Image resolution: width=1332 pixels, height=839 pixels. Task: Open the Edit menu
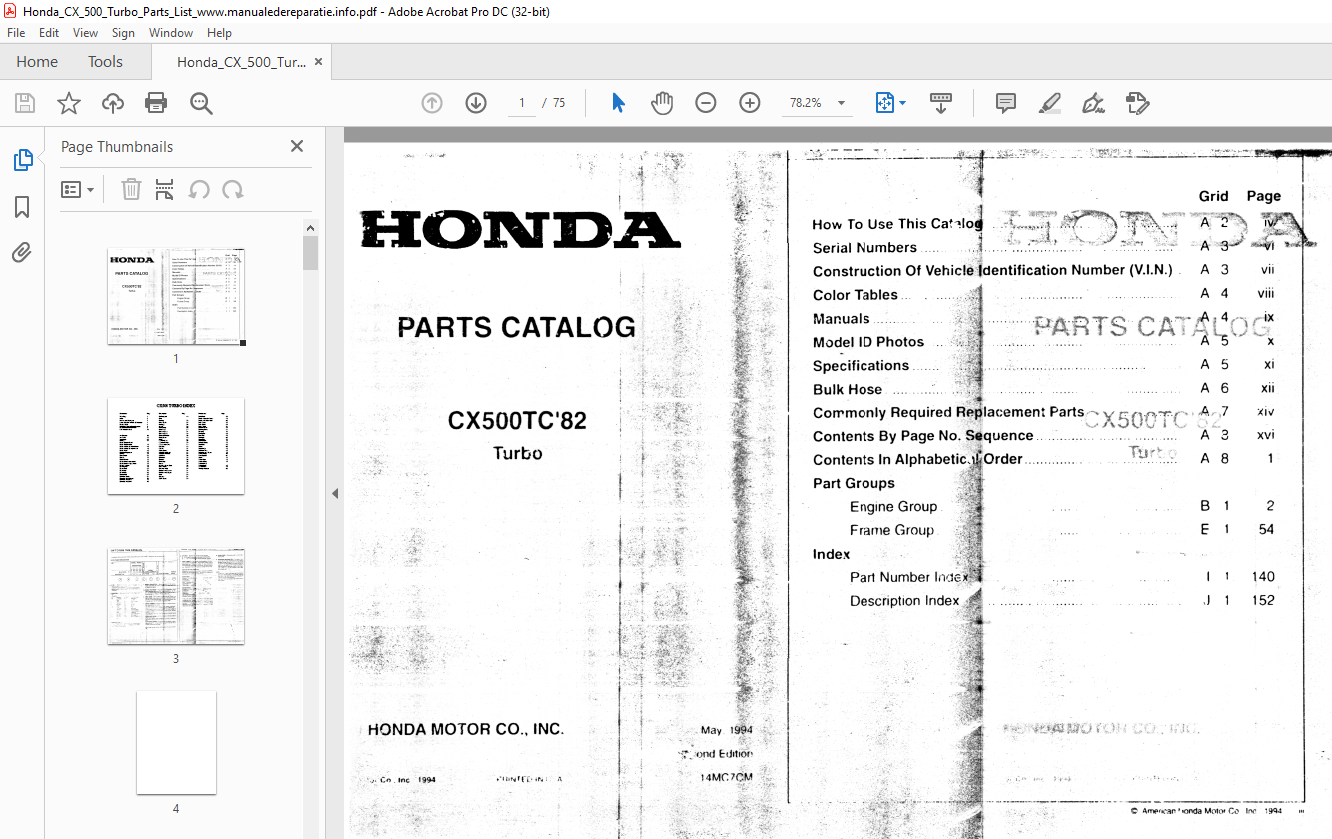[x=49, y=33]
